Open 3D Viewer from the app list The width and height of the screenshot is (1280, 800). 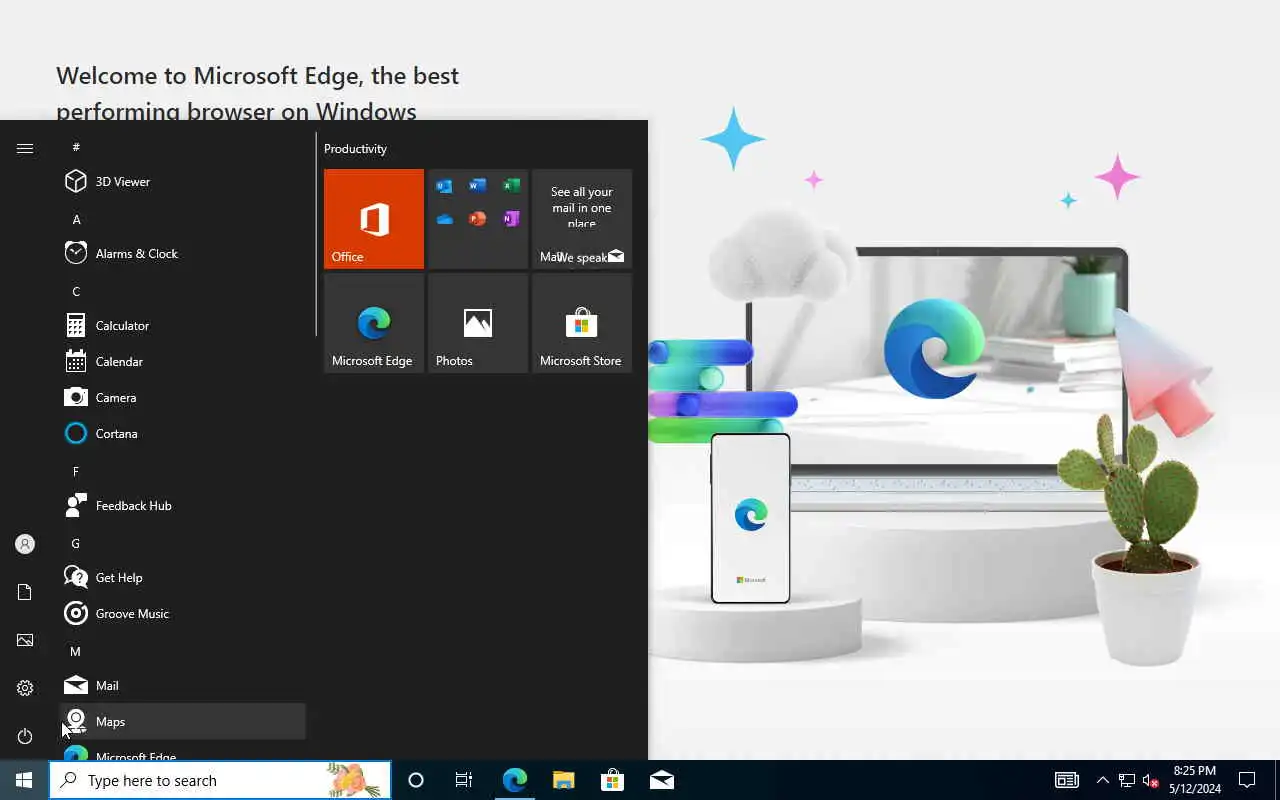click(x=182, y=181)
